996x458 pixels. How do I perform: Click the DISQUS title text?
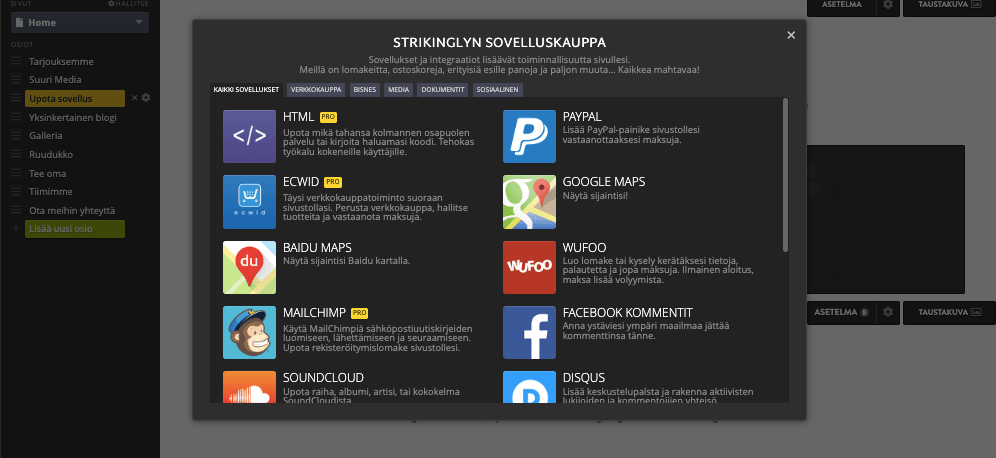584,378
